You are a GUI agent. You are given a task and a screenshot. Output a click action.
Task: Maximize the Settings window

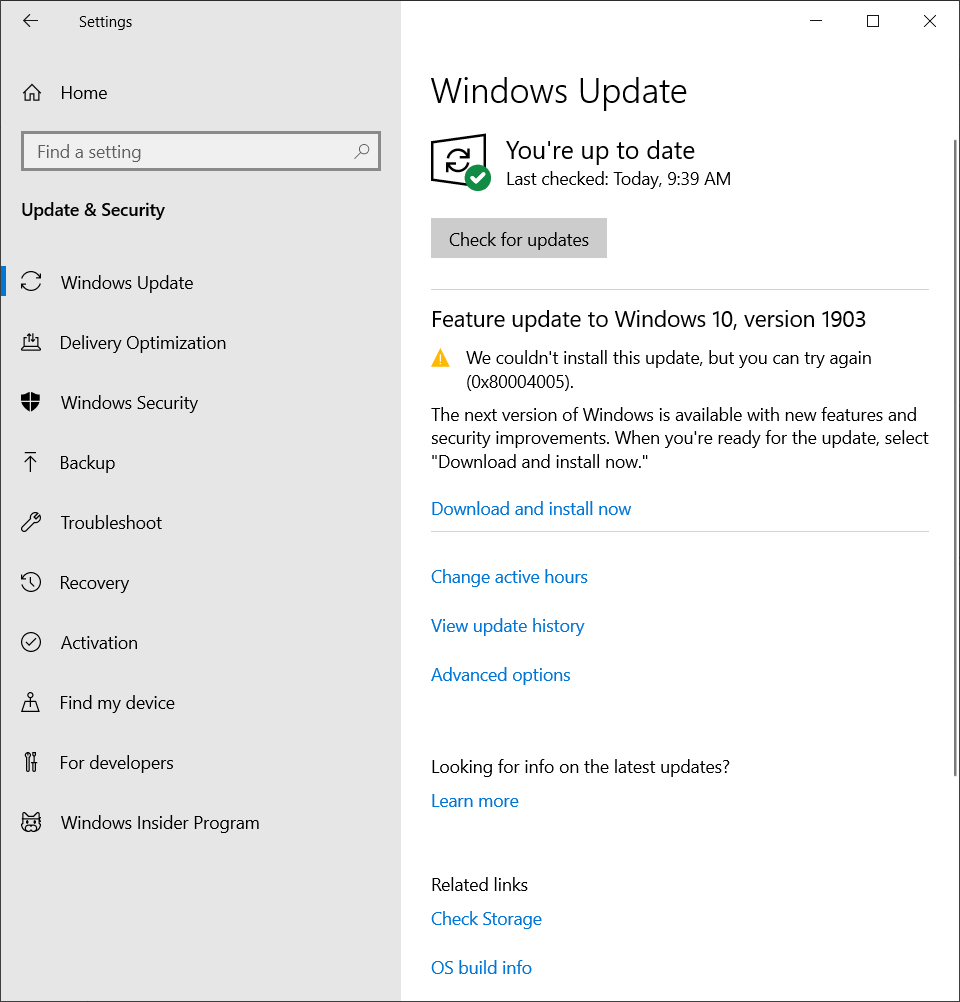point(872,21)
